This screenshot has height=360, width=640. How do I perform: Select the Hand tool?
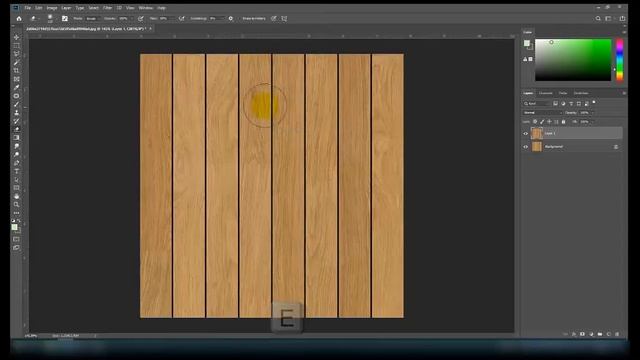click(x=16, y=196)
